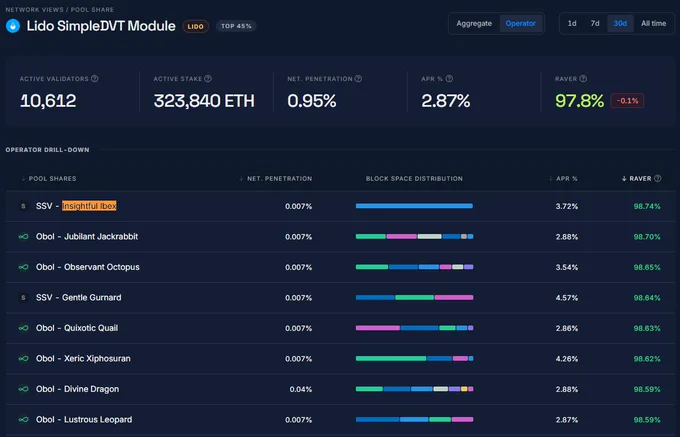Open RAVER column header help icon
Screen dimensions: 680x437
[657, 178]
